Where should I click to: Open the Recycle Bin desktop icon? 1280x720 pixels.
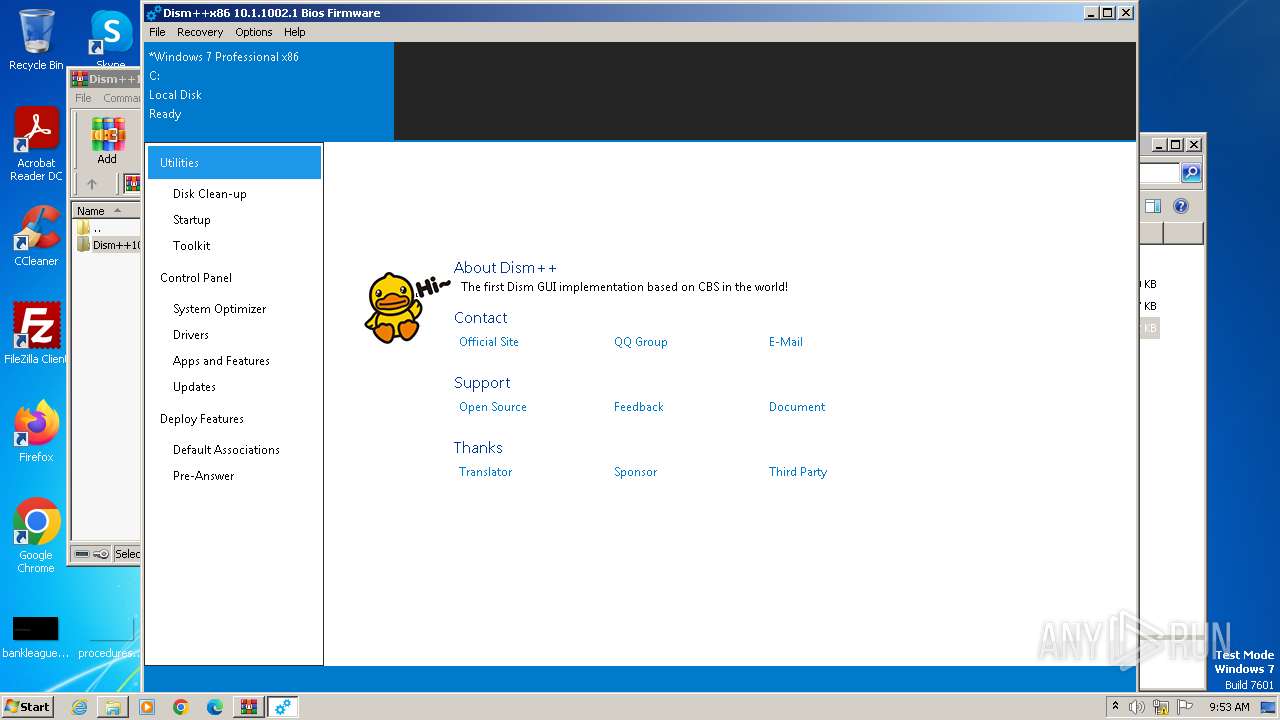coord(36,40)
